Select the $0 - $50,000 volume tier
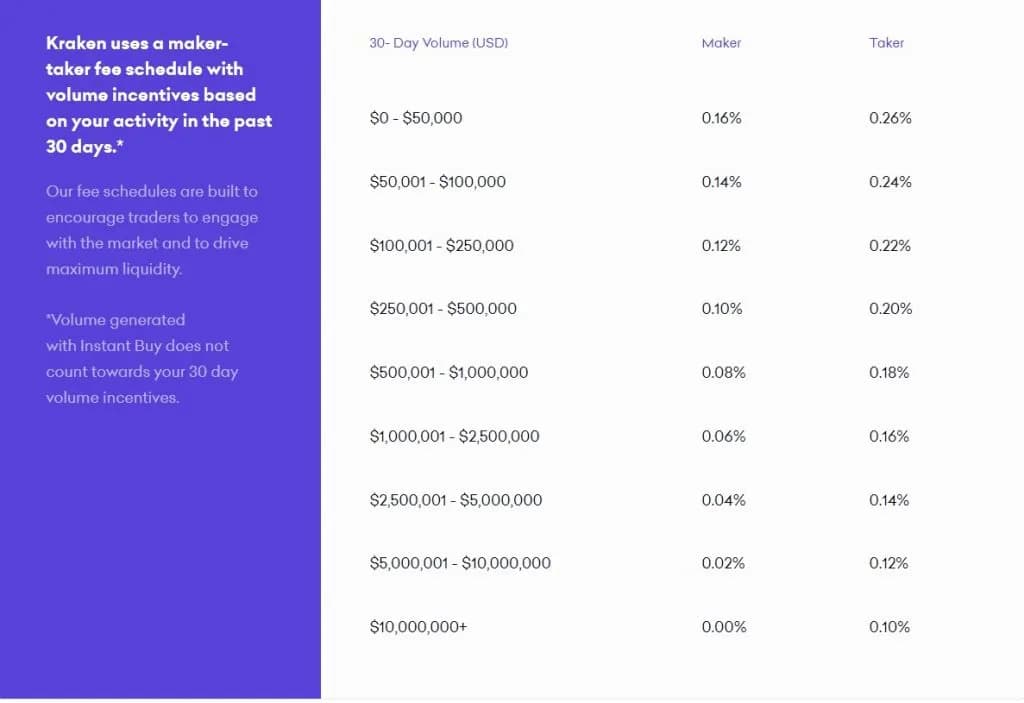This screenshot has height=703, width=1024. pos(416,118)
